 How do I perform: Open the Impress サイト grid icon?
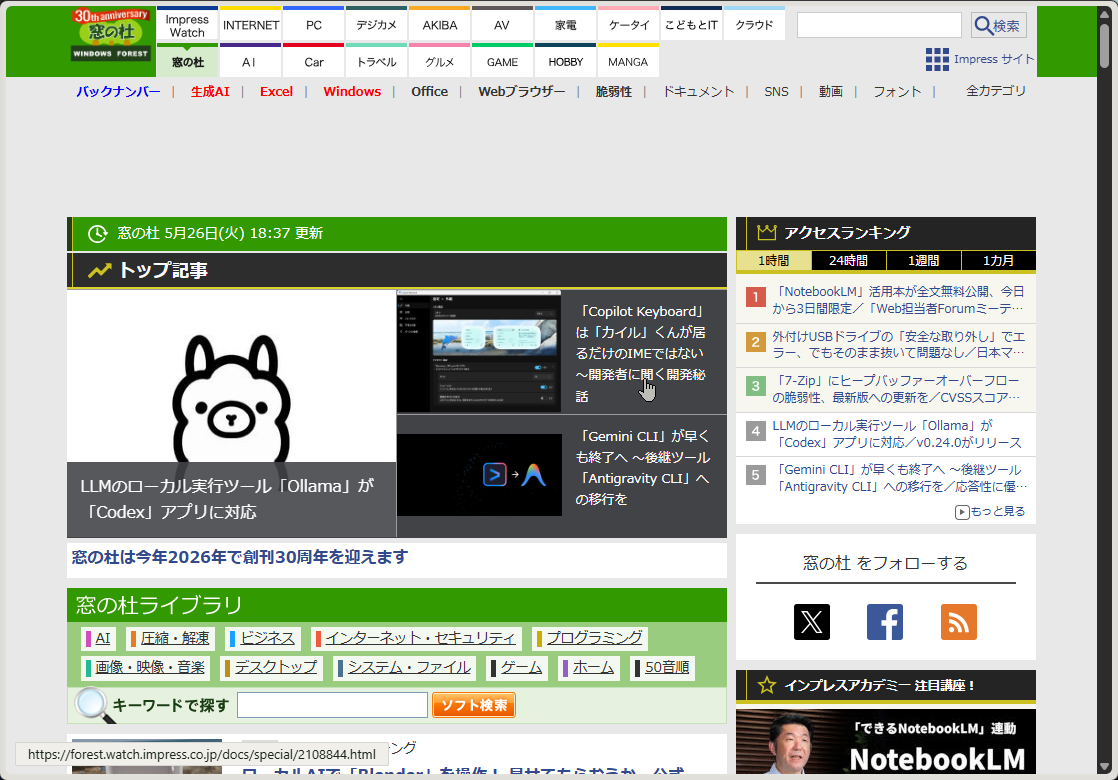click(x=937, y=59)
